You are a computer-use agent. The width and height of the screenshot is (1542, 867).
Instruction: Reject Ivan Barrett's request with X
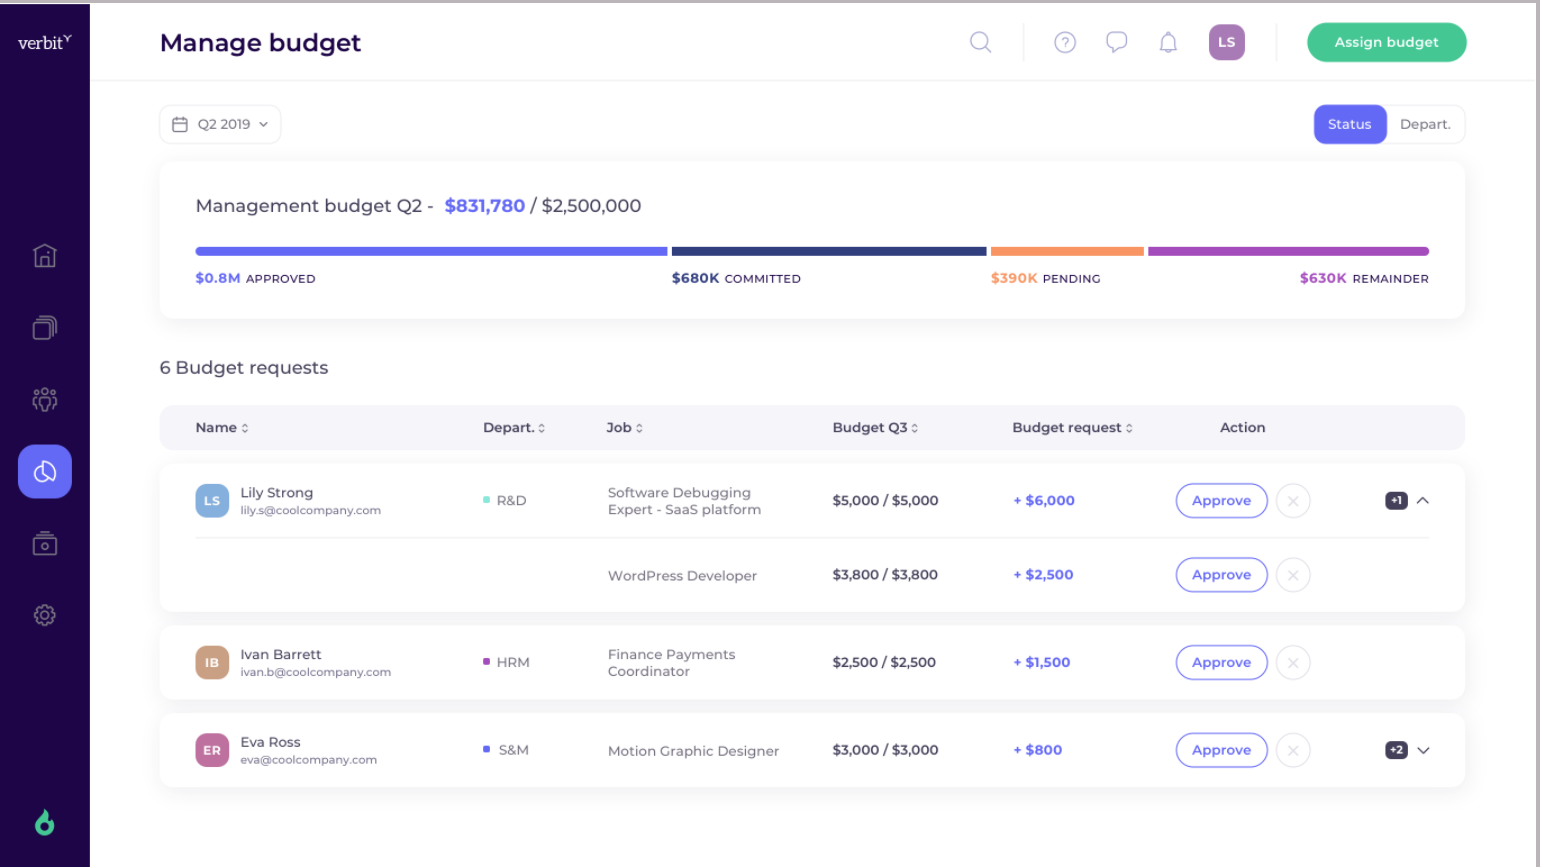pos(1293,663)
